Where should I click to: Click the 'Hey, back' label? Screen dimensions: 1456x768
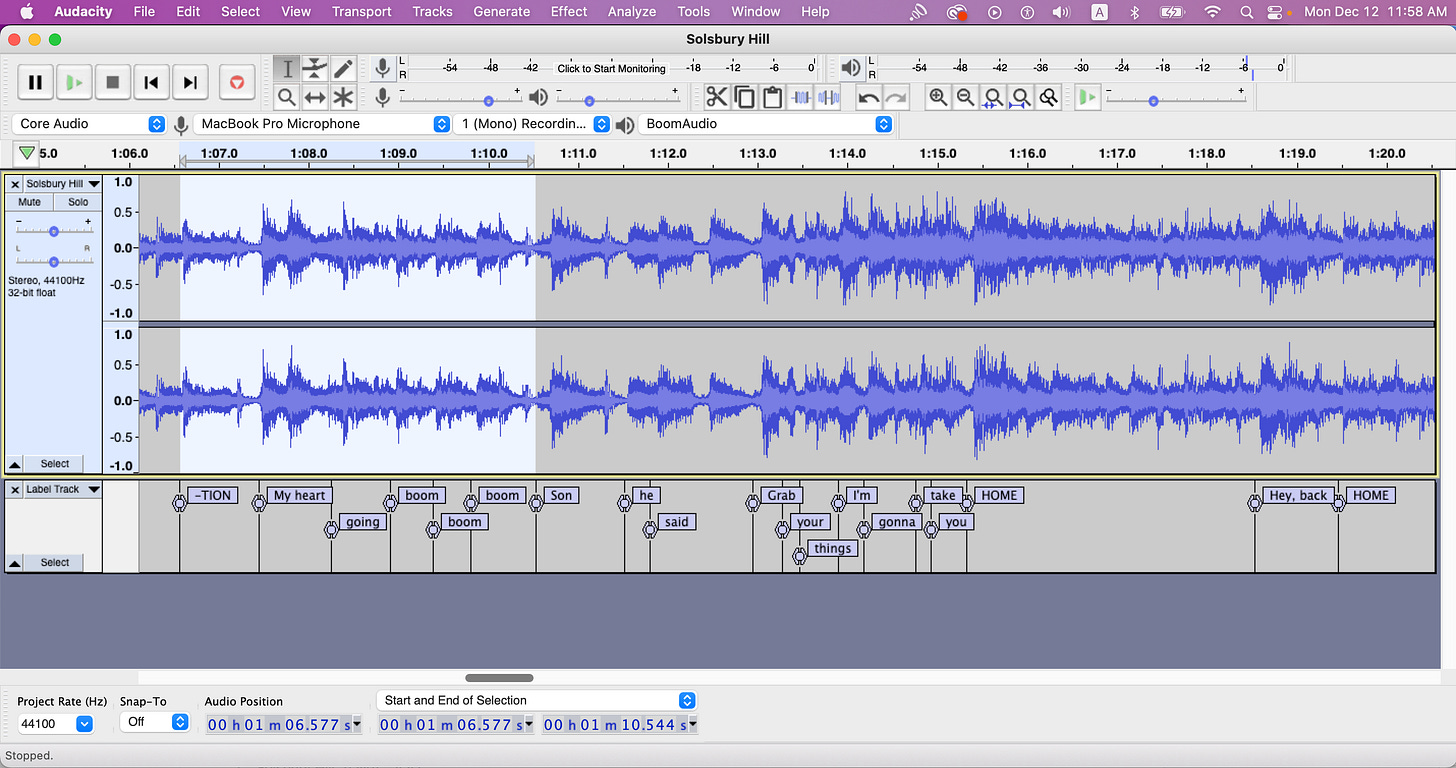(1298, 495)
